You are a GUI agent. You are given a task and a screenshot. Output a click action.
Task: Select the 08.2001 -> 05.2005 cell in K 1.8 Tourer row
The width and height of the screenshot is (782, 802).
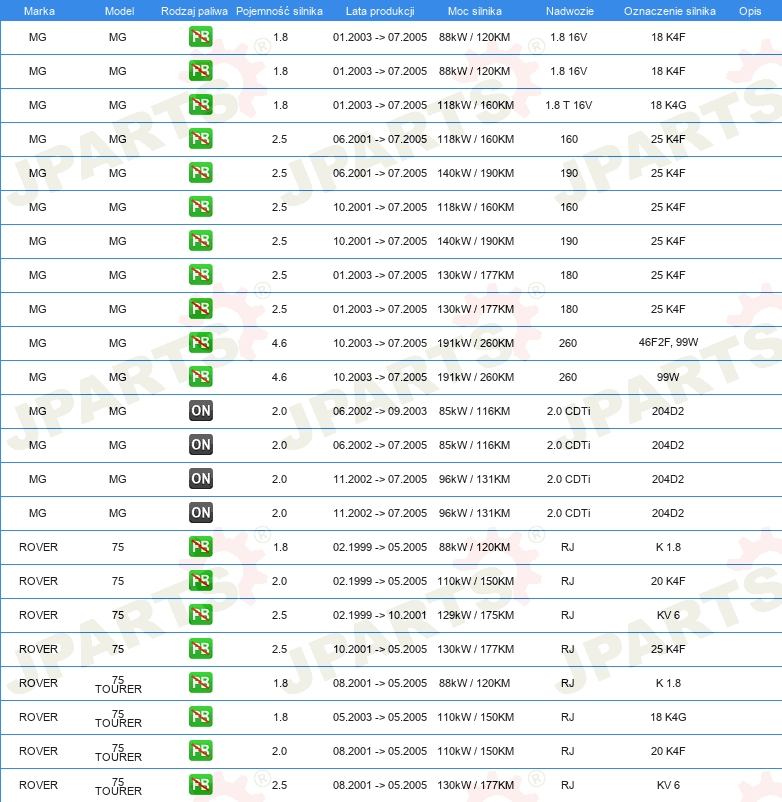pyautogui.click(x=380, y=683)
